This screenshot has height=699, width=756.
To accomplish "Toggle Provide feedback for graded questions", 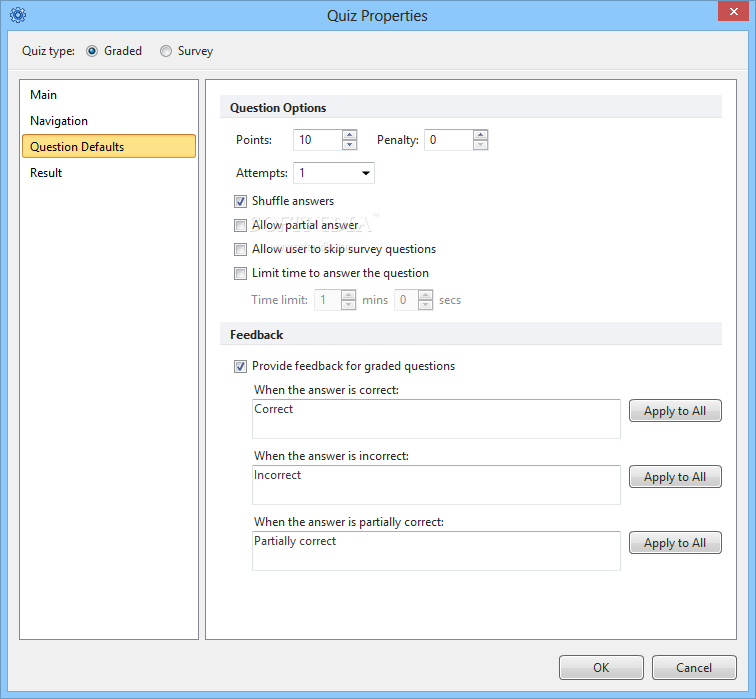I will (240, 366).
